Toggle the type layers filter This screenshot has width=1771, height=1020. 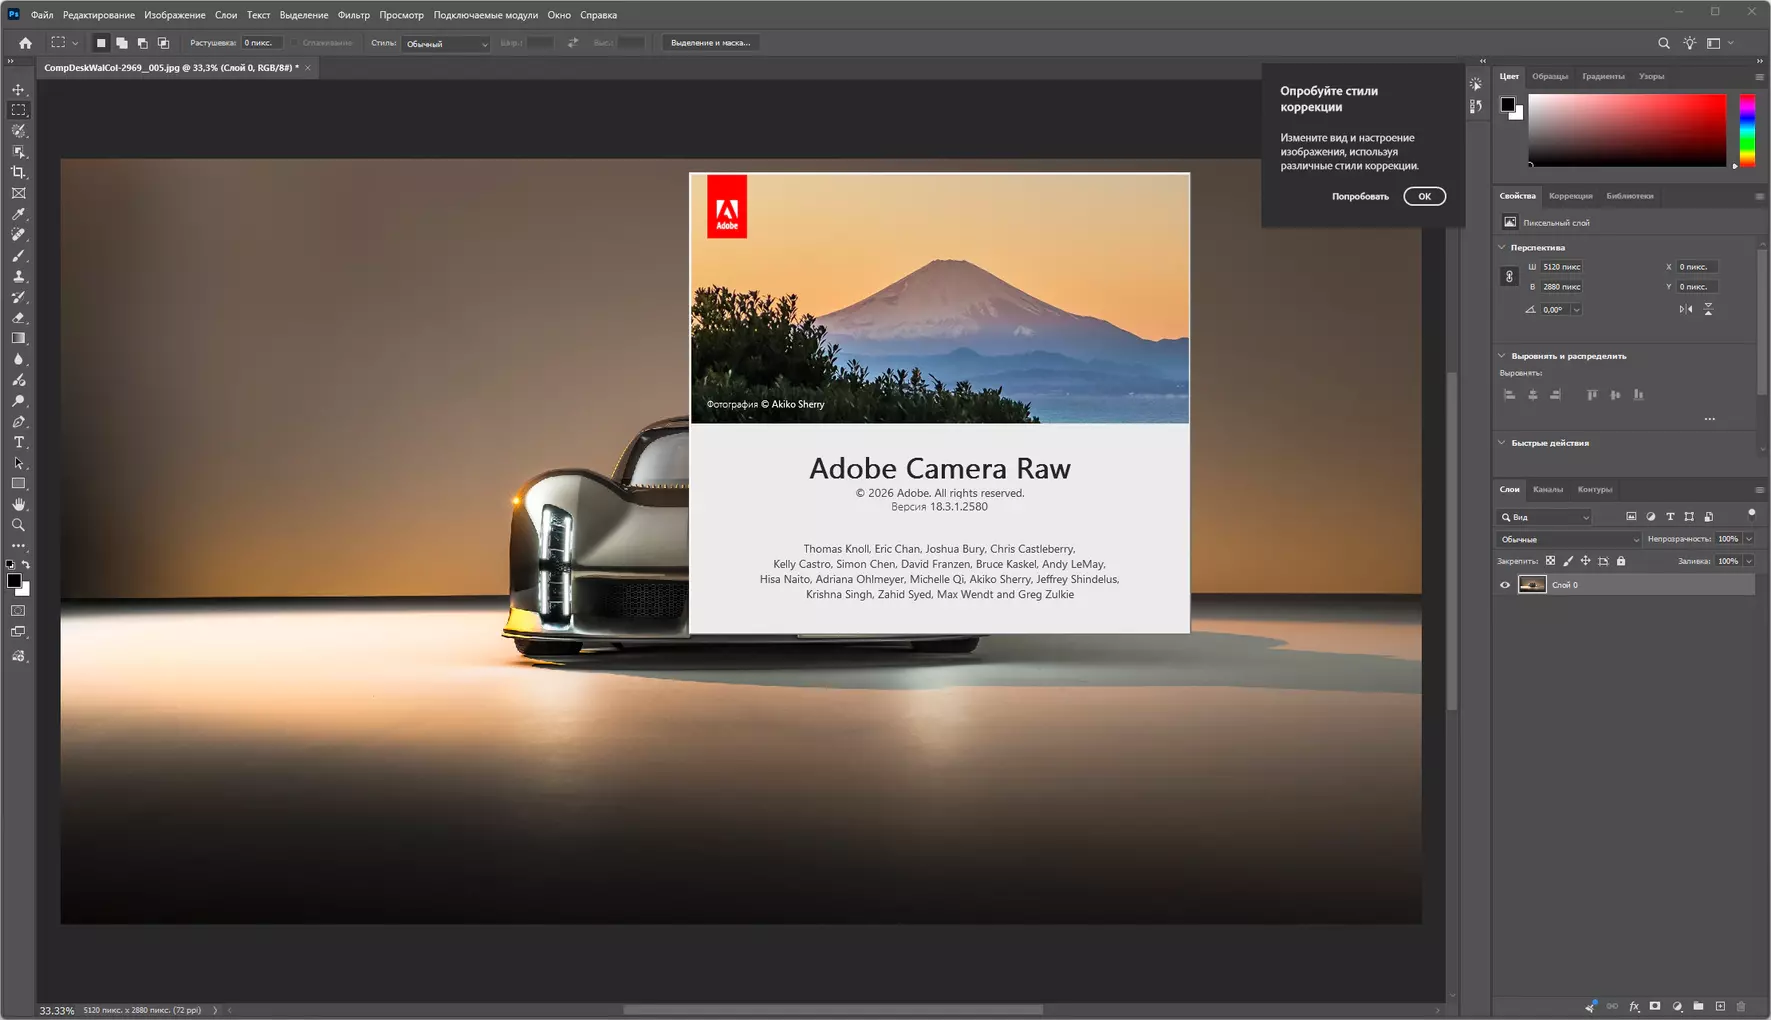tap(1670, 517)
